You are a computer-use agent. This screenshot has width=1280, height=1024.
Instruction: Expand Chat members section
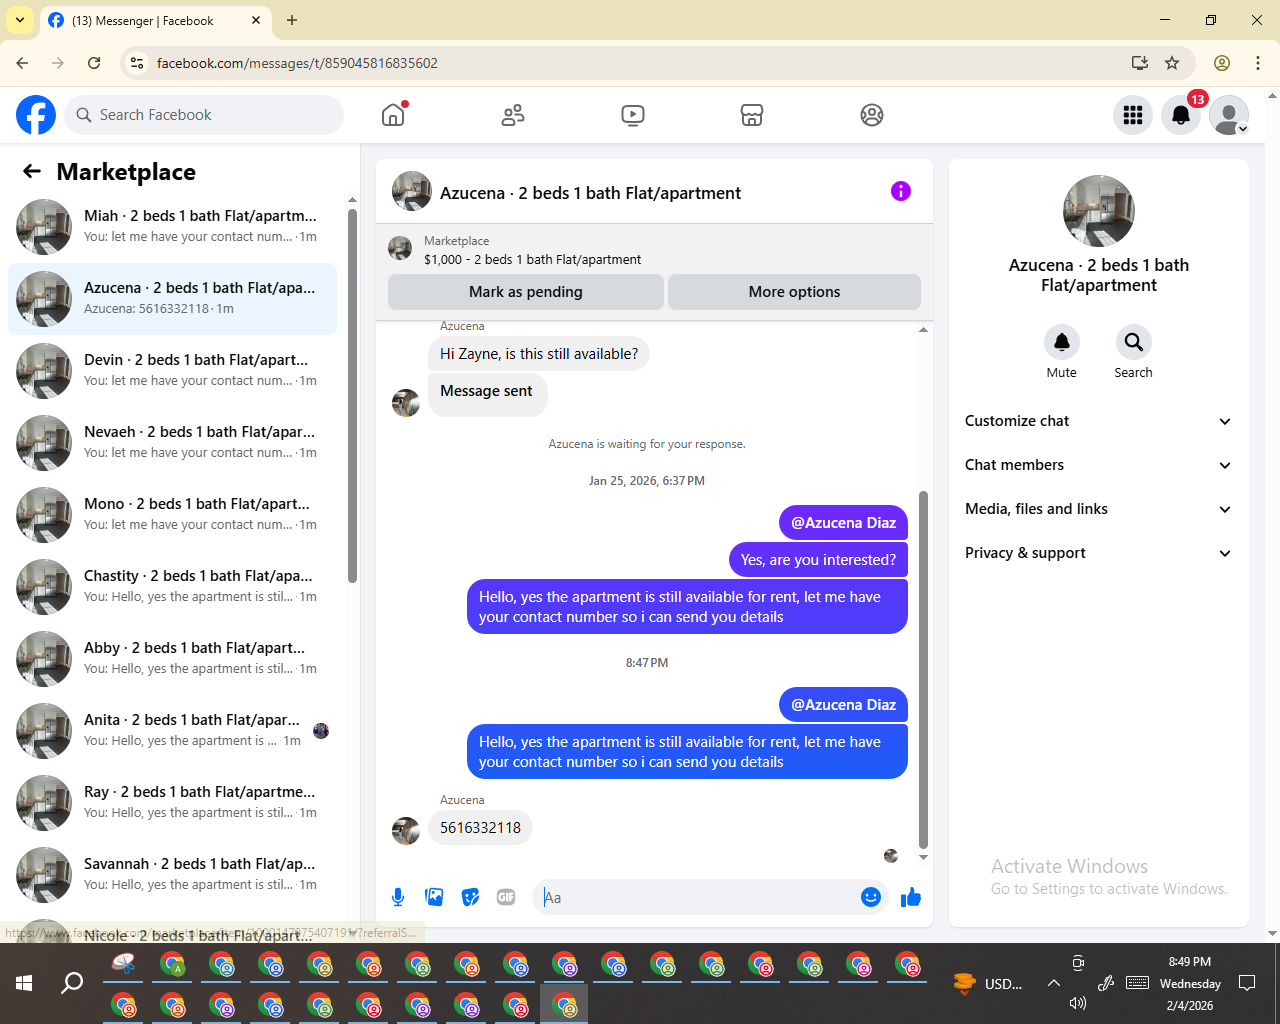tap(1098, 465)
